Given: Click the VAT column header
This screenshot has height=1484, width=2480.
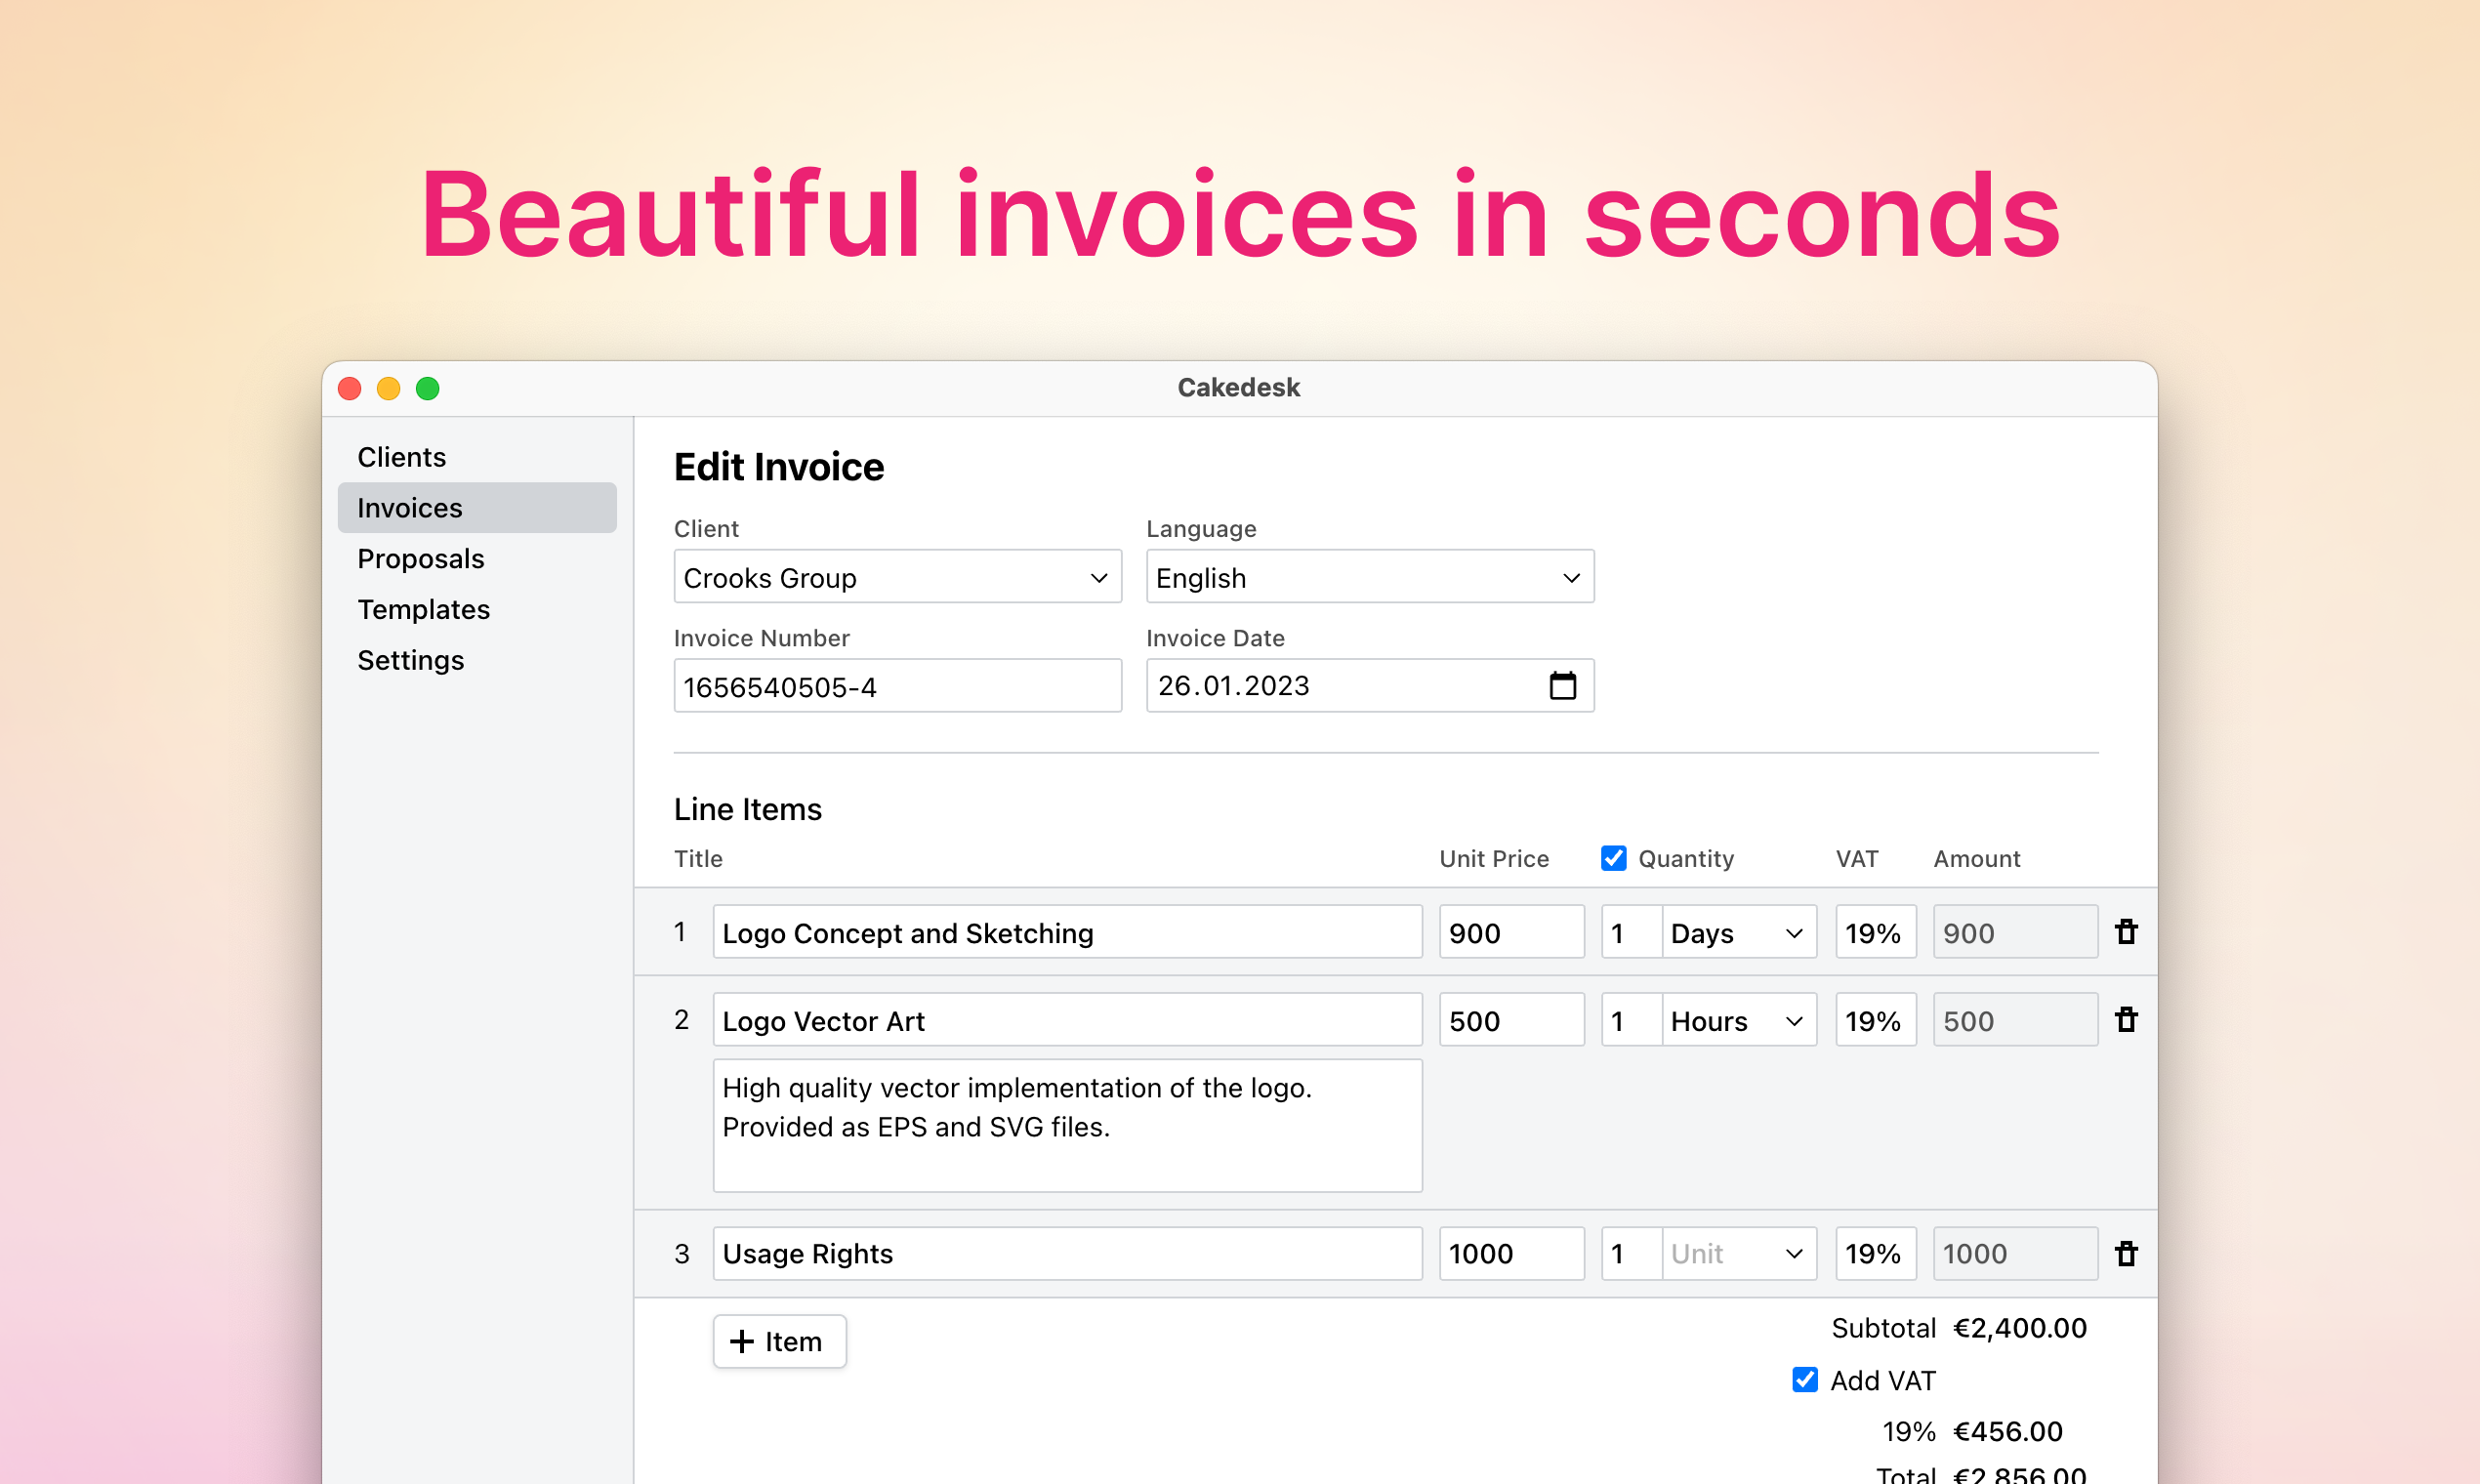Looking at the screenshot, I should click(1857, 859).
